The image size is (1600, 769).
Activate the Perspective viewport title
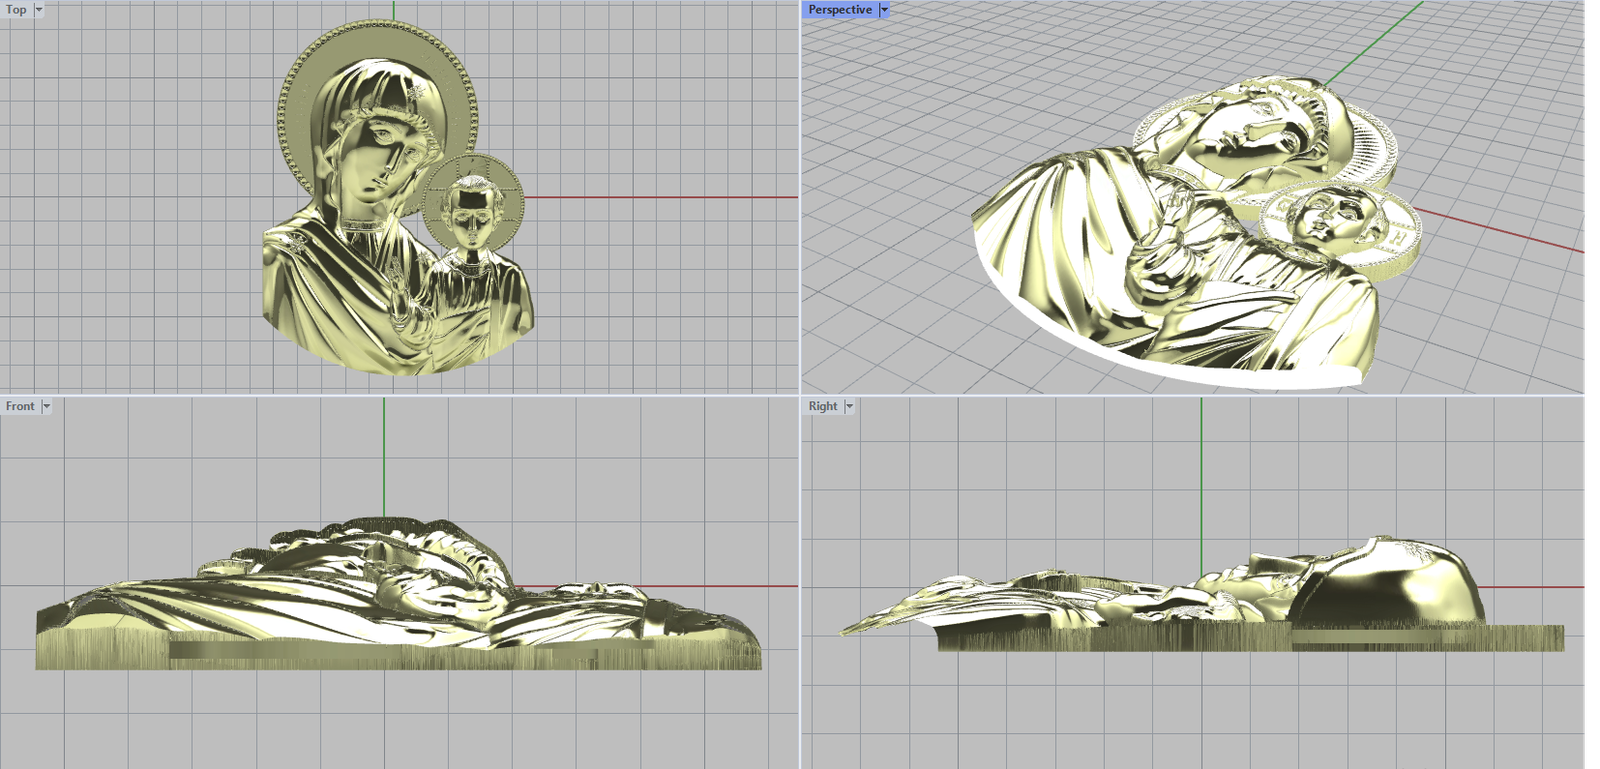tap(839, 9)
